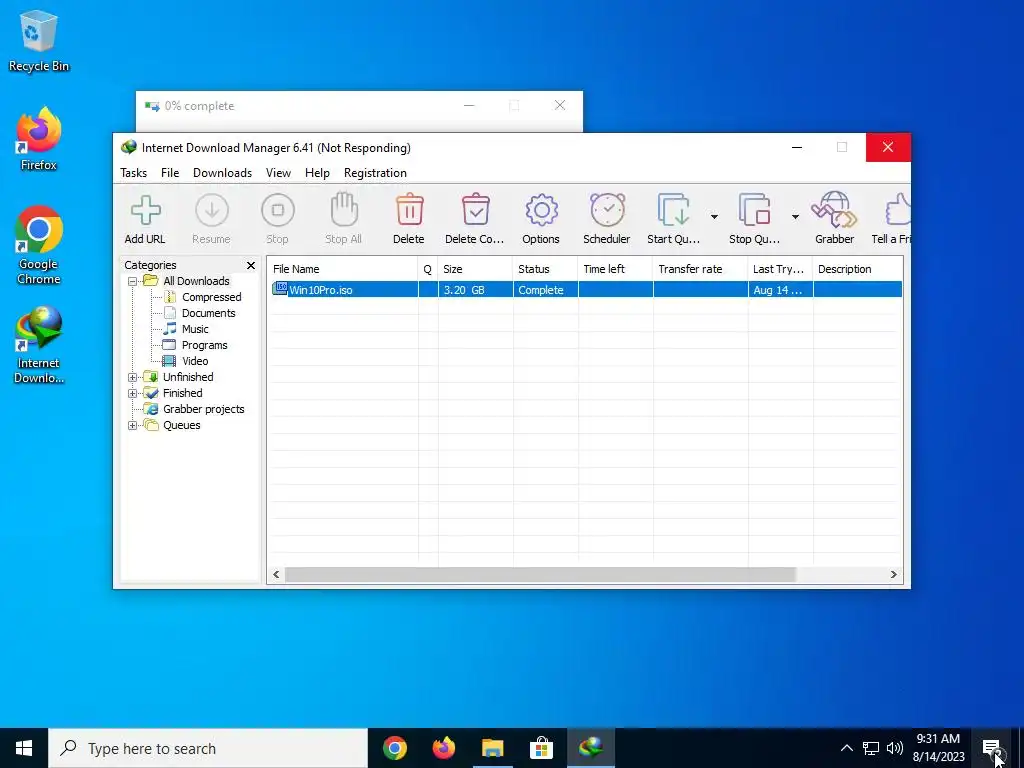
Task: Click the scroll right arrow
Action: (x=893, y=575)
